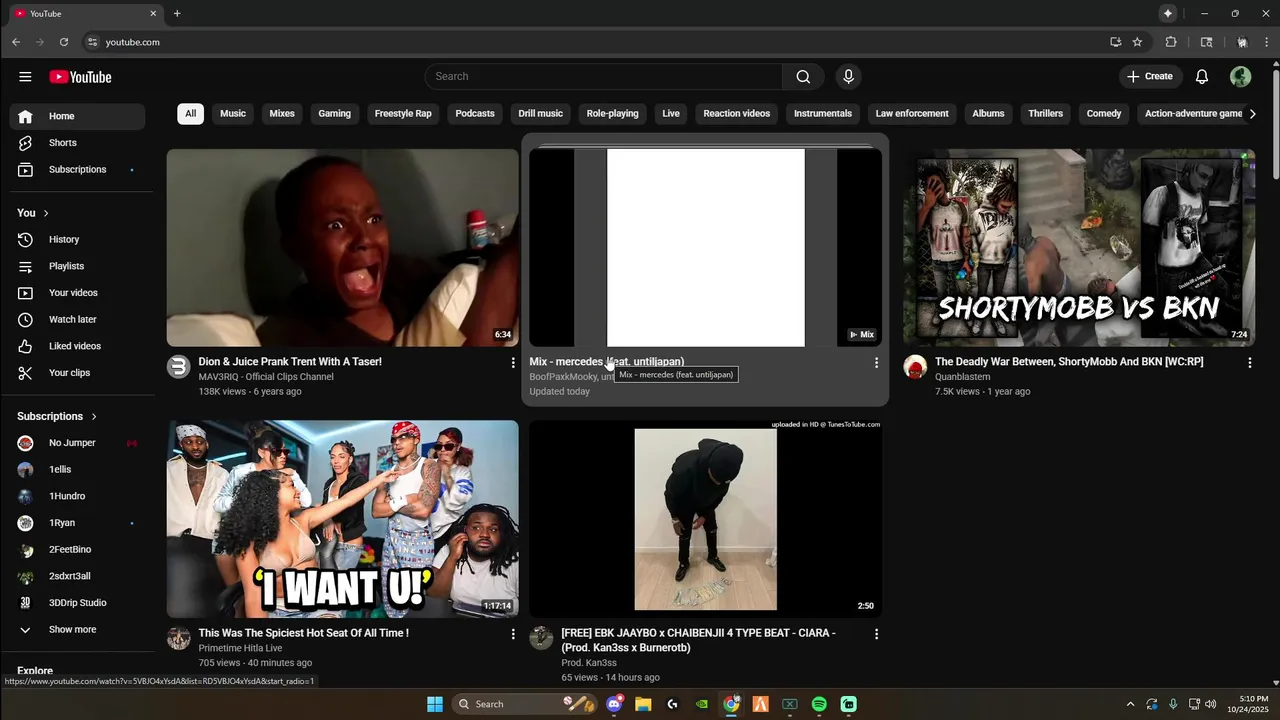Open the notifications bell
Image resolution: width=1280 pixels, height=720 pixels.
click(1202, 77)
